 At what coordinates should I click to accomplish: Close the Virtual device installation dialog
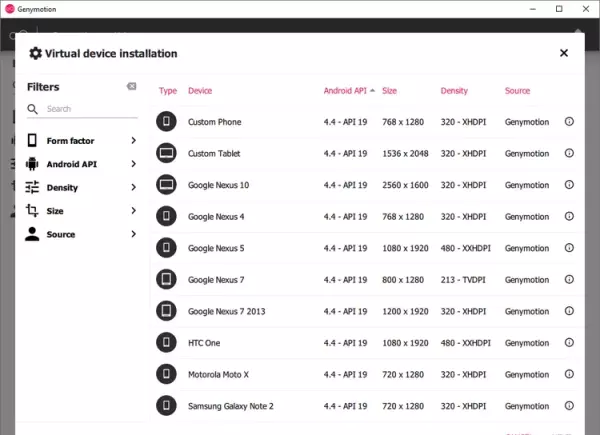tap(564, 53)
